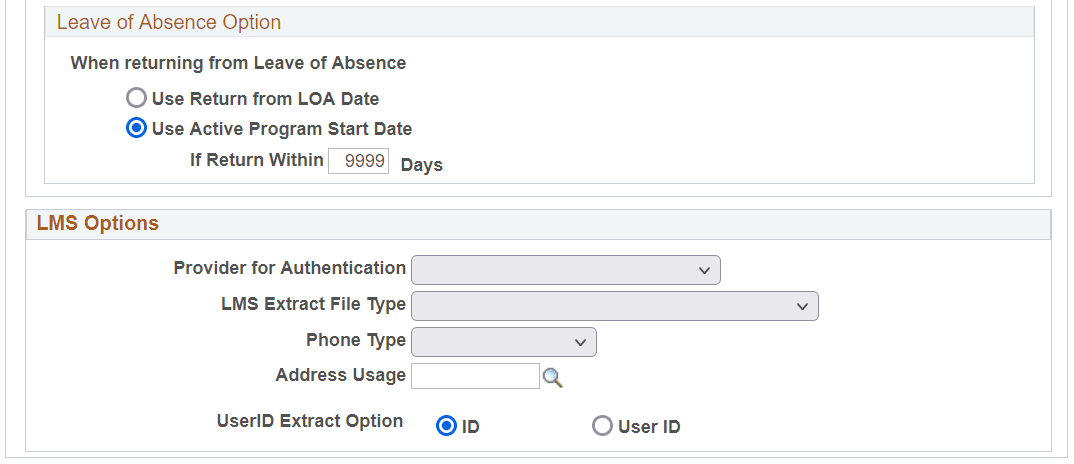The image size is (1074, 464).
Task: Click the Address Usage lookup magnifier icon
Action: point(552,377)
